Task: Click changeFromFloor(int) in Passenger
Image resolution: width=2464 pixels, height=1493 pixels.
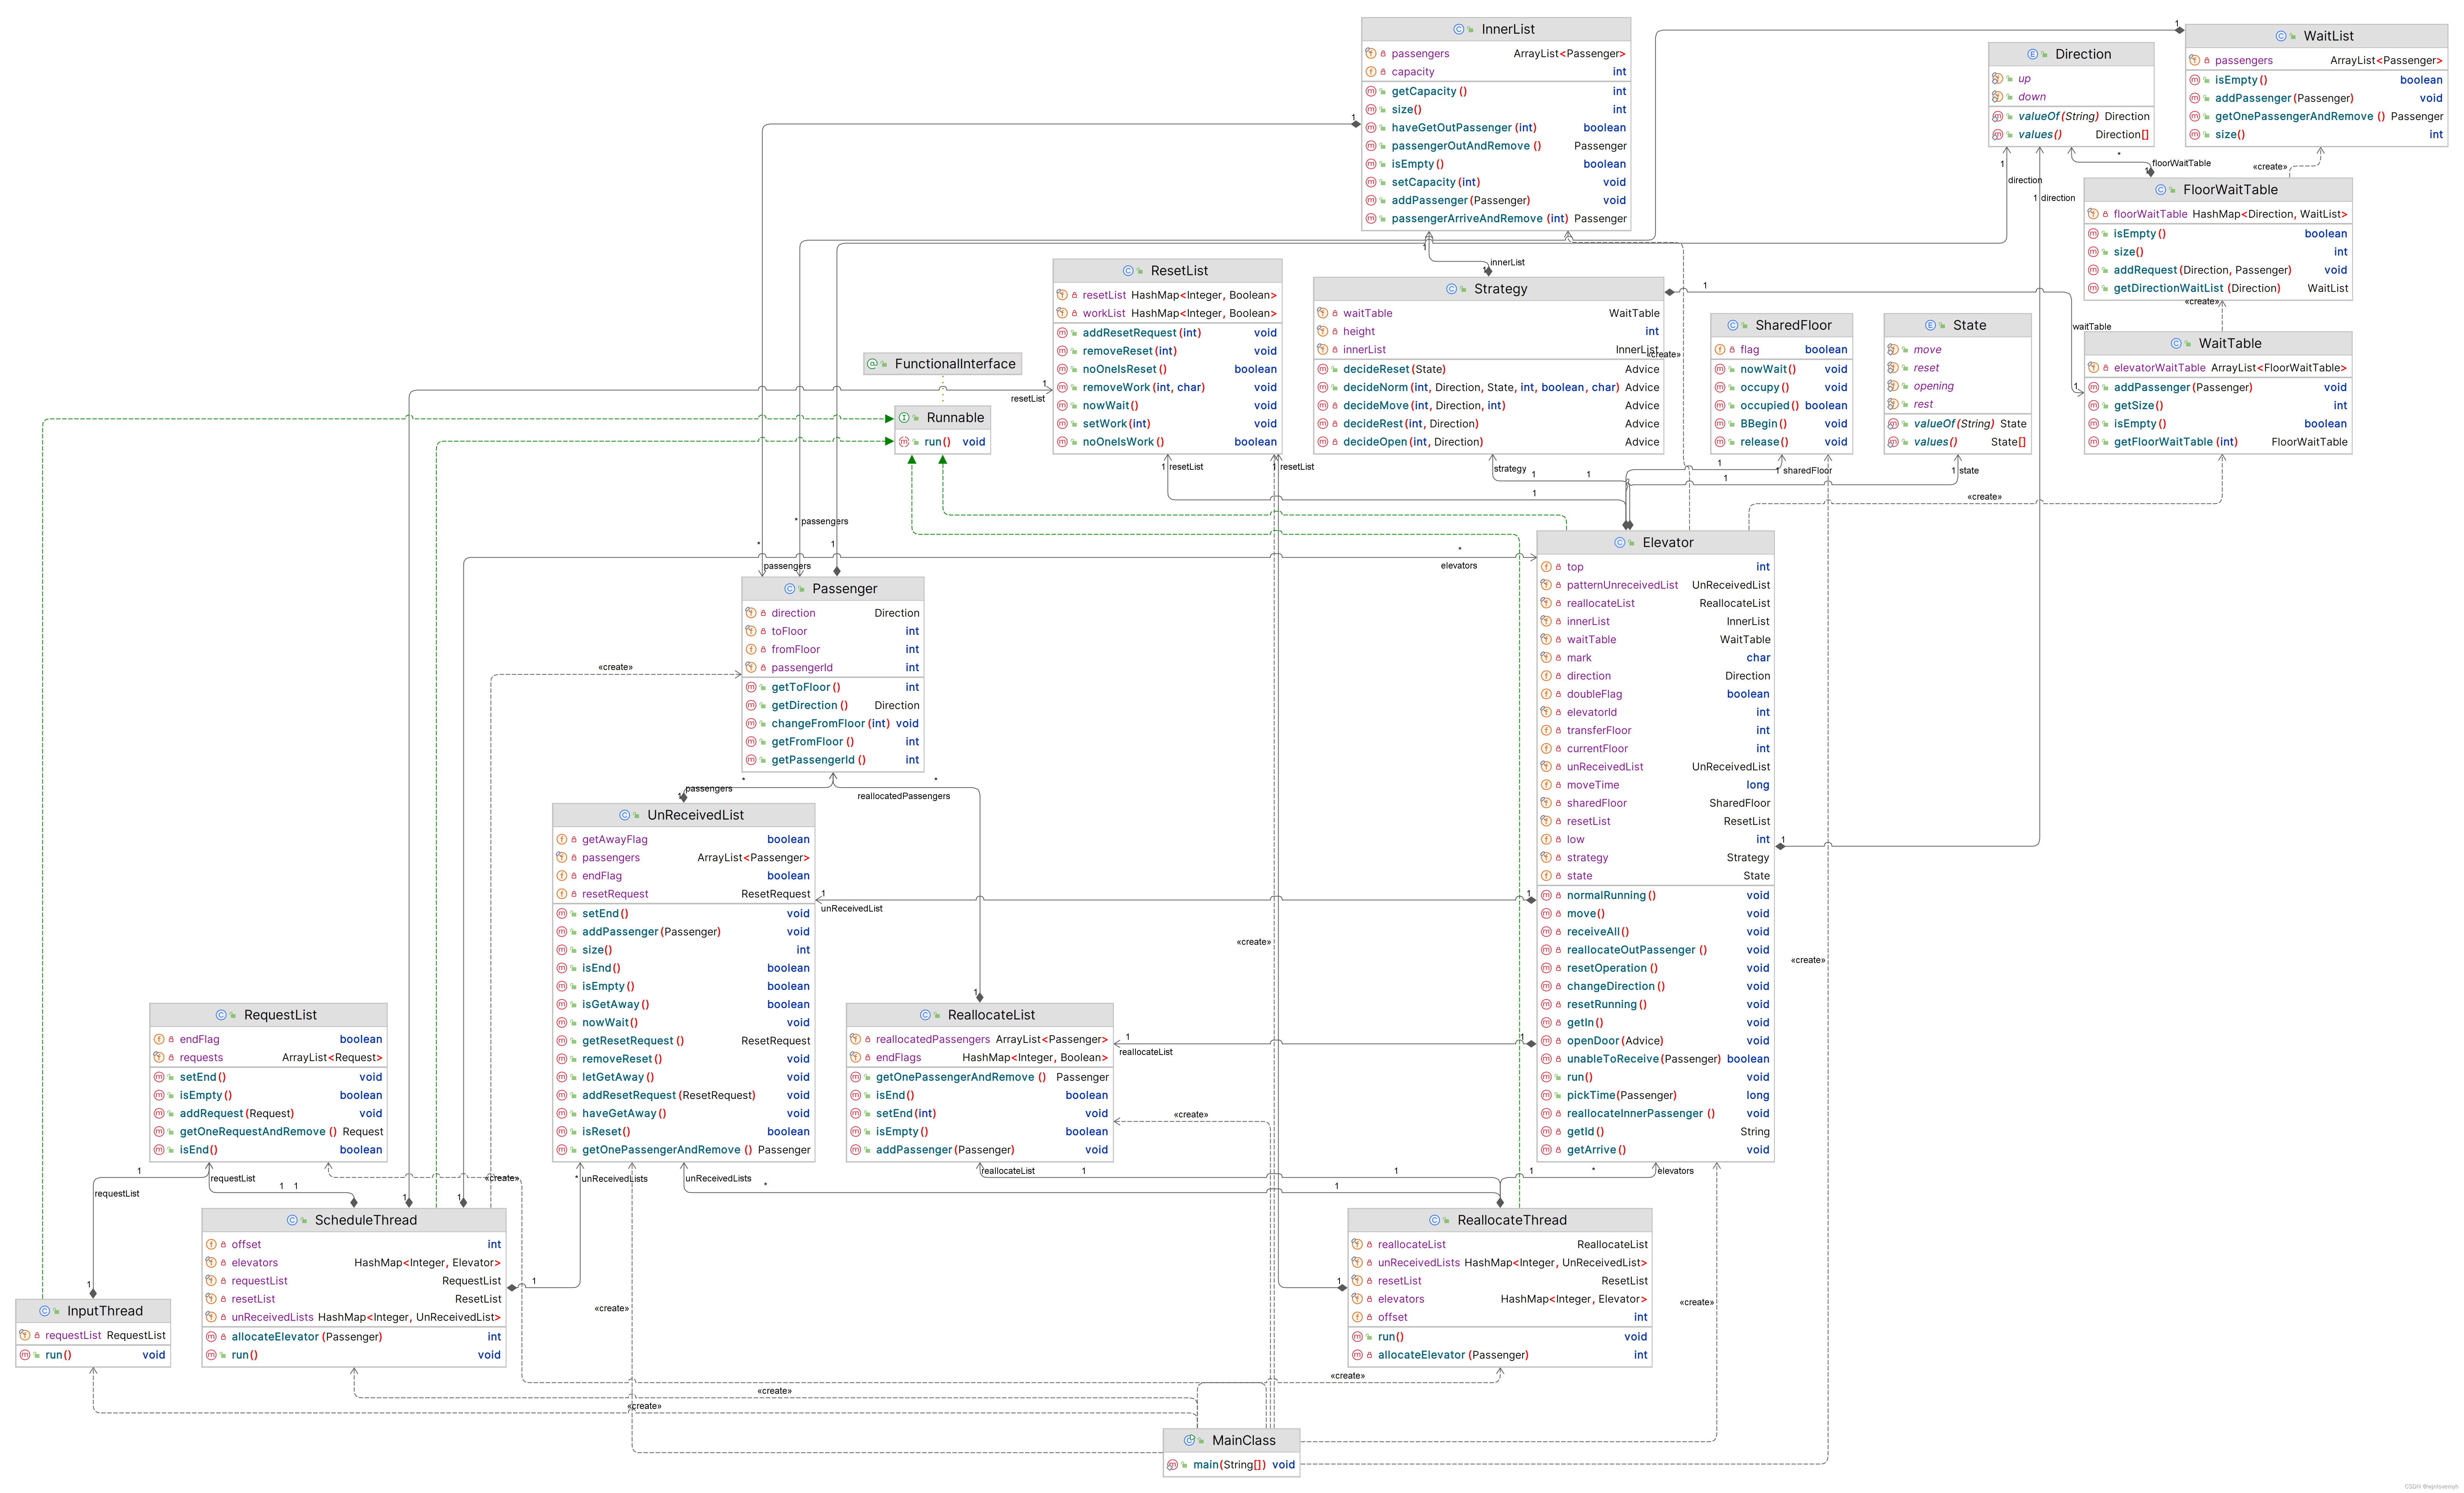Action: 832,724
